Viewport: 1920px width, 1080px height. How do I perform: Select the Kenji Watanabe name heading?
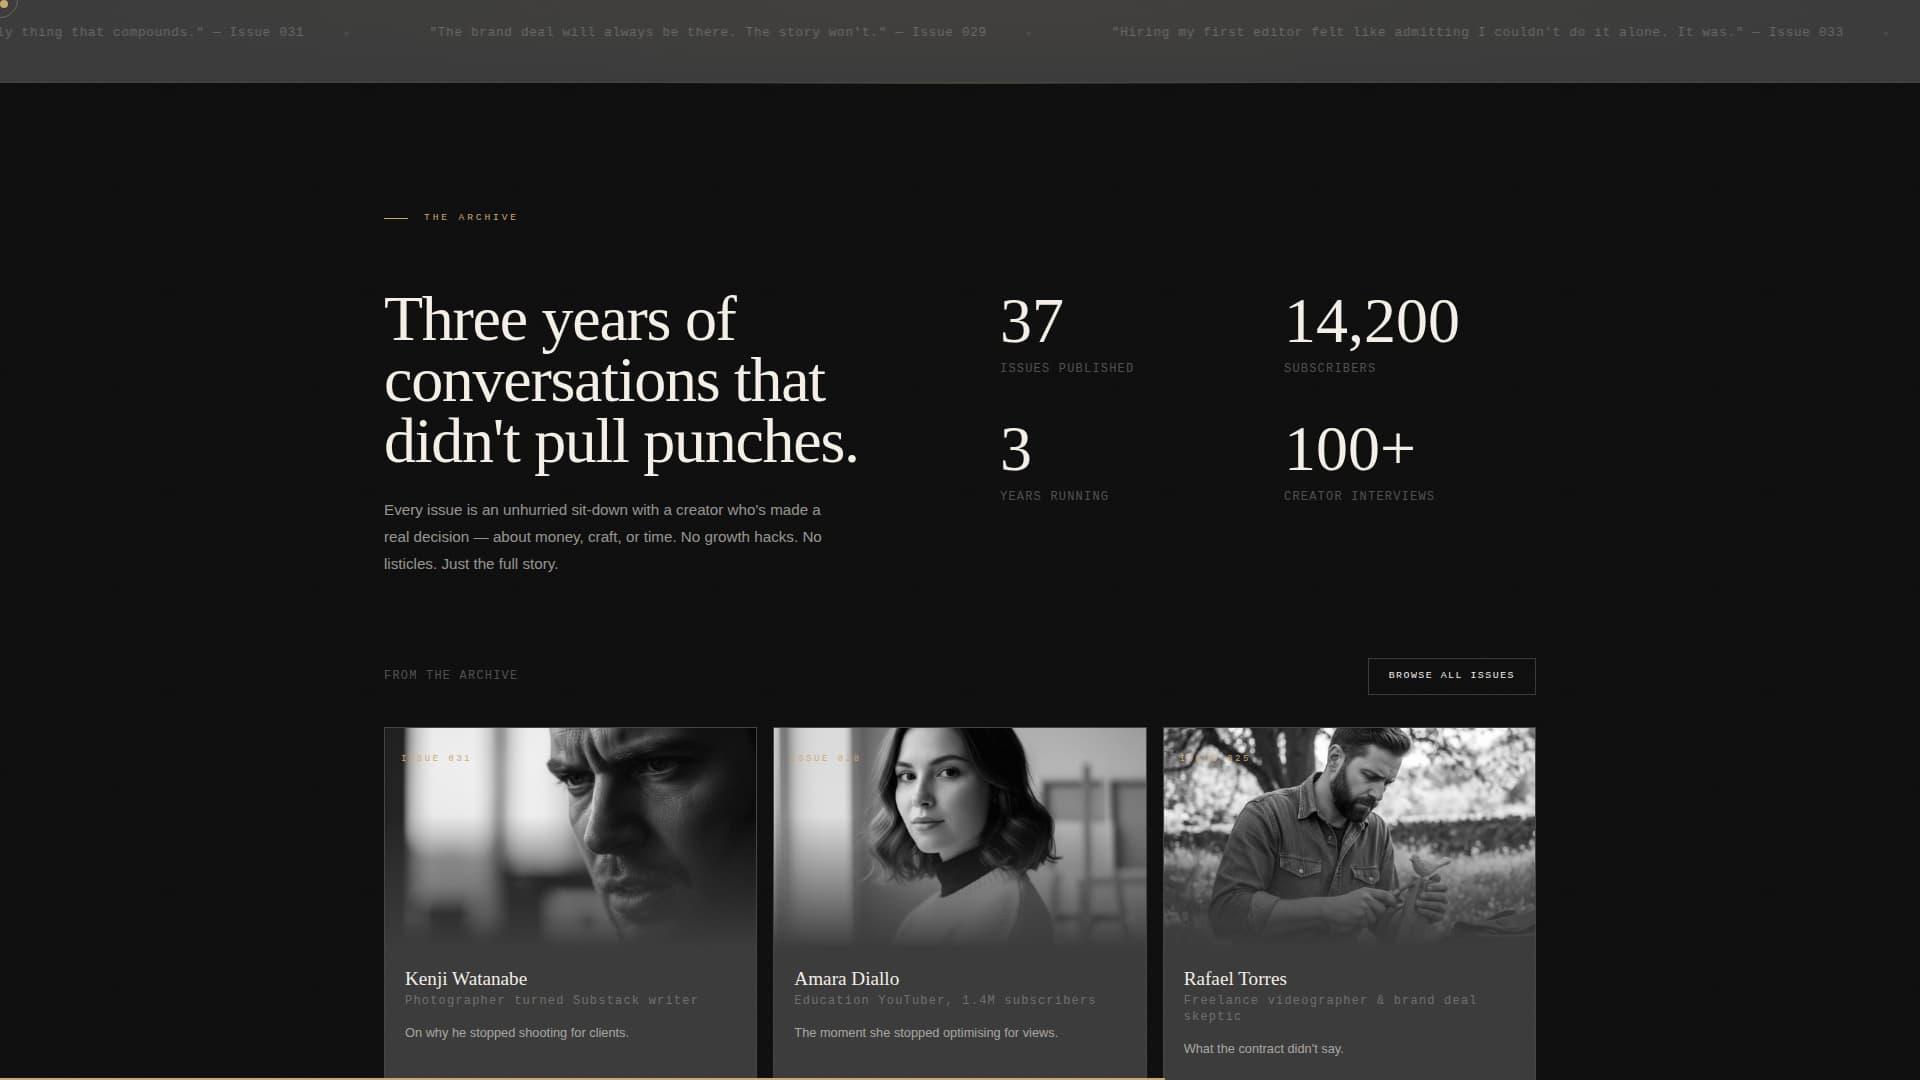466,979
